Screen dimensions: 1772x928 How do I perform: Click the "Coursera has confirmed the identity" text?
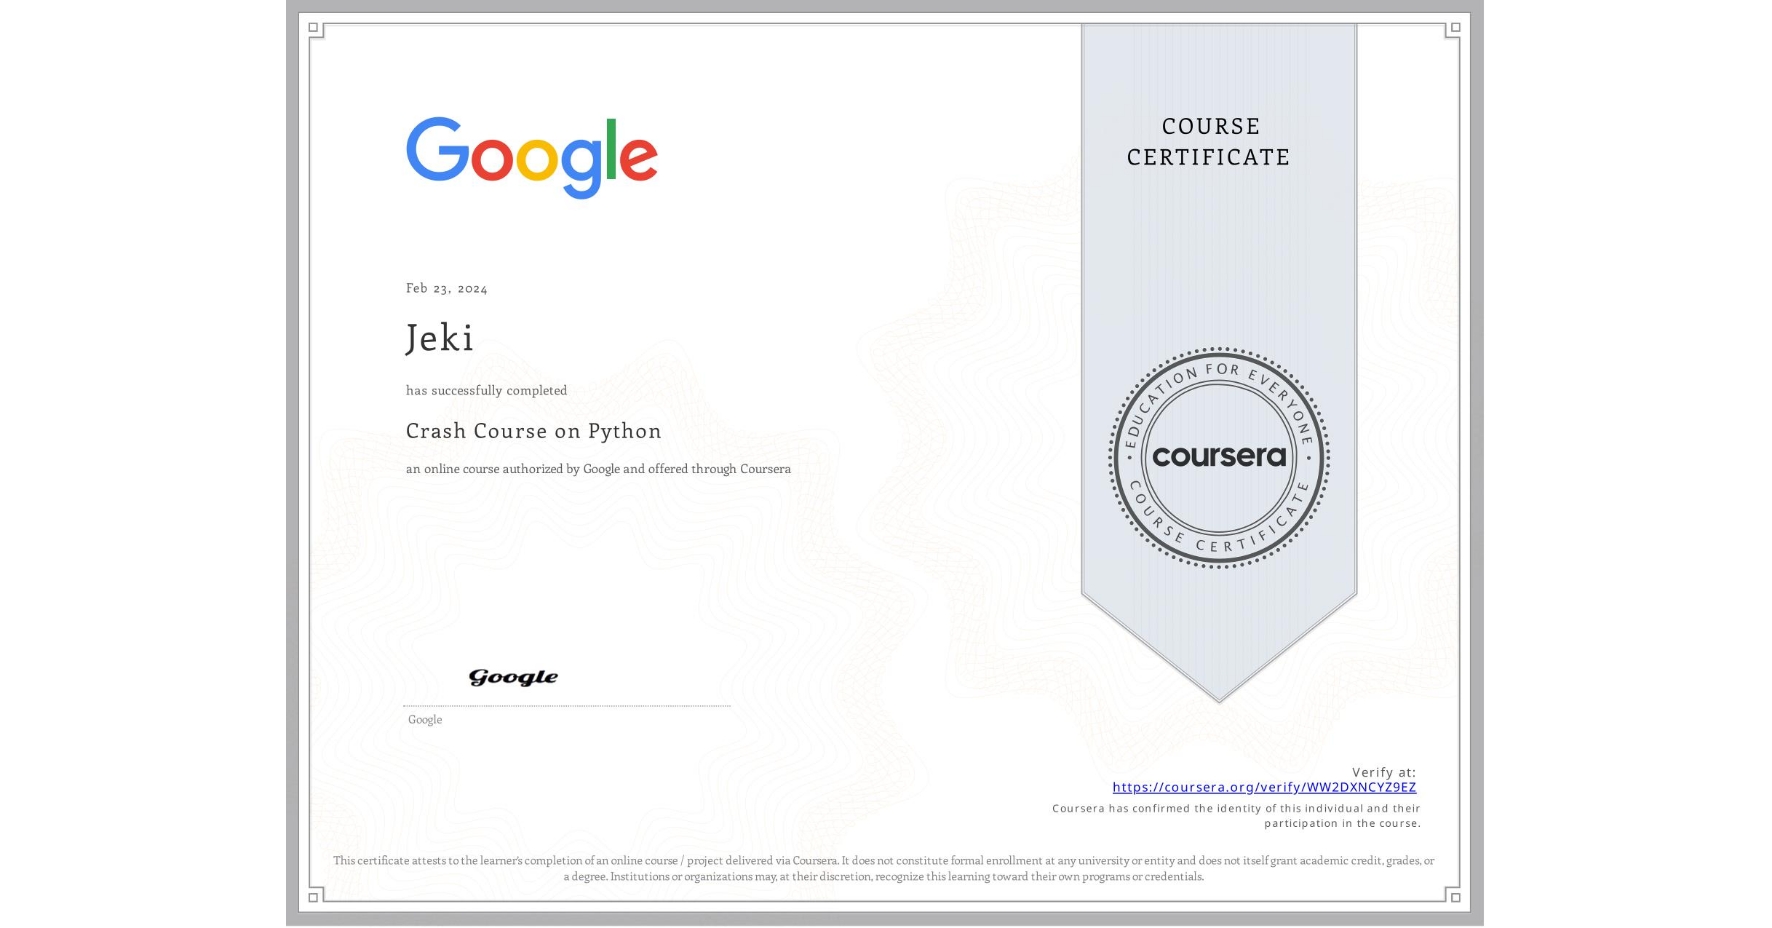(x=1236, y=815)
